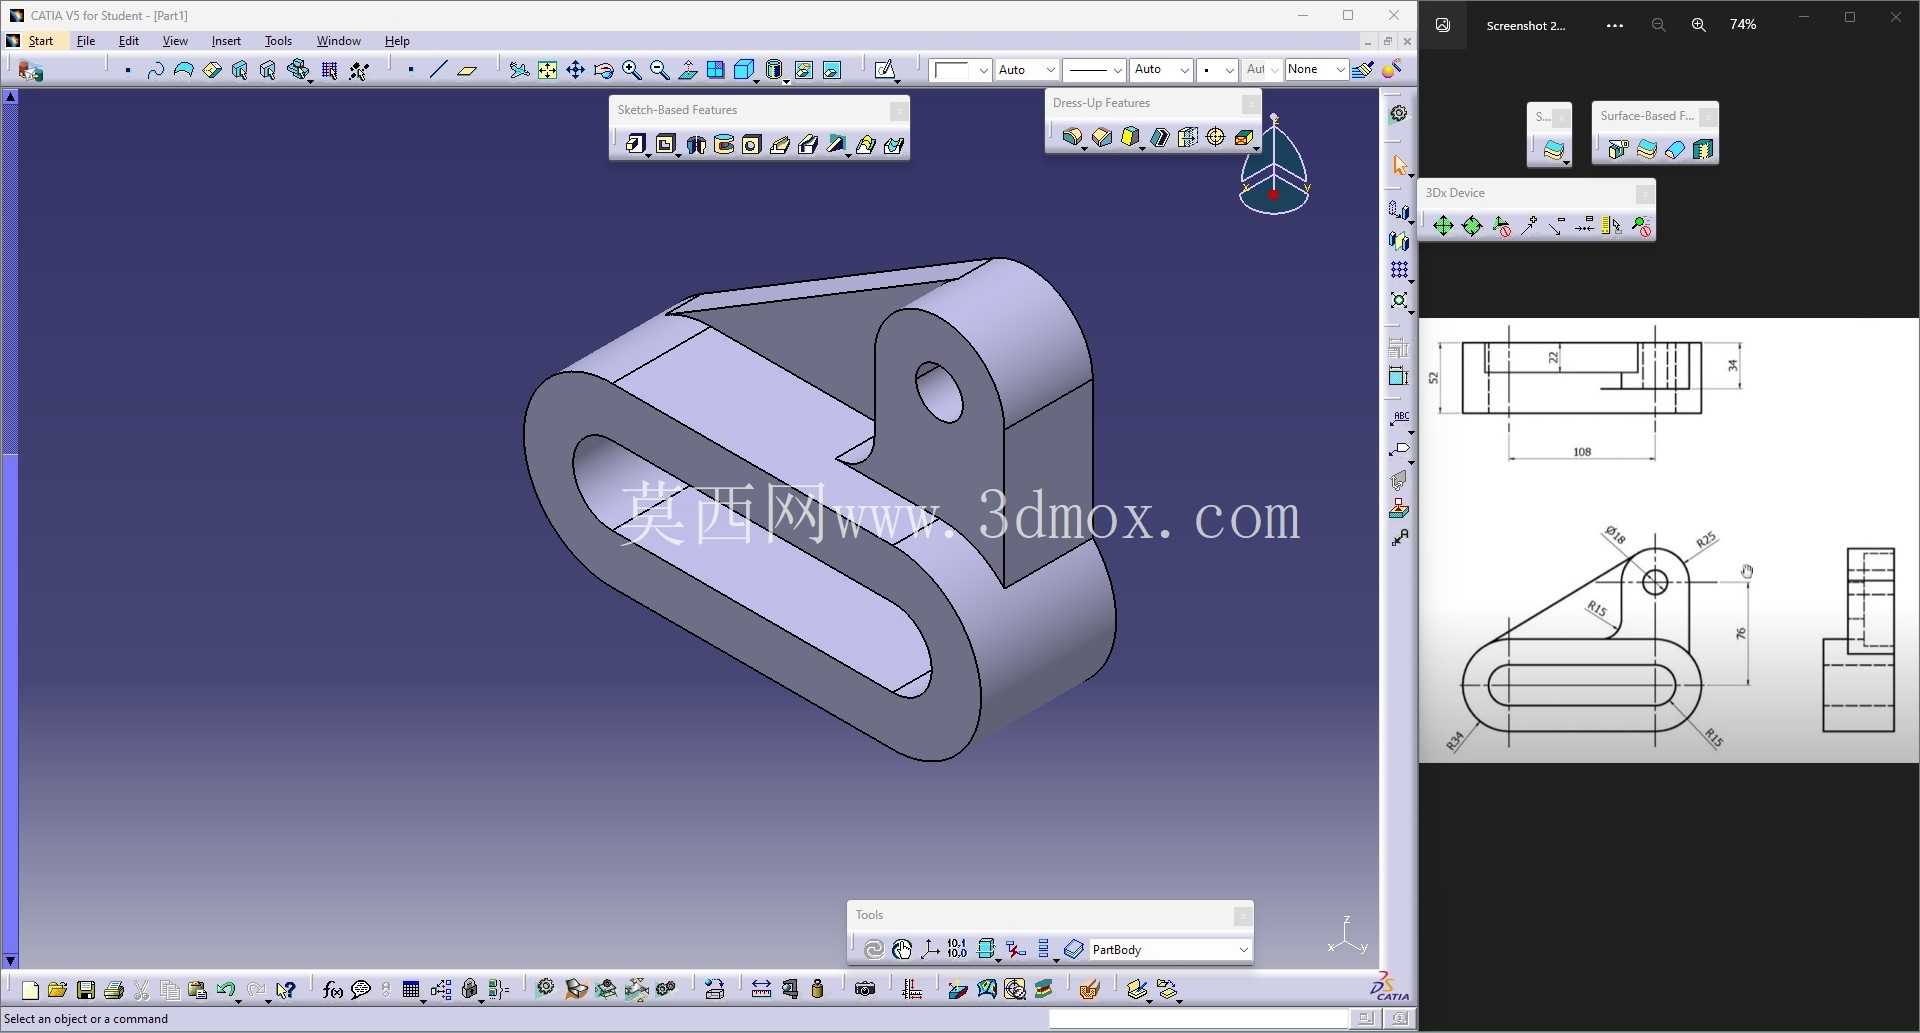Screen dimensions: 1920x1033
Task: Click the Undo arrow icon
Action: 225,990
